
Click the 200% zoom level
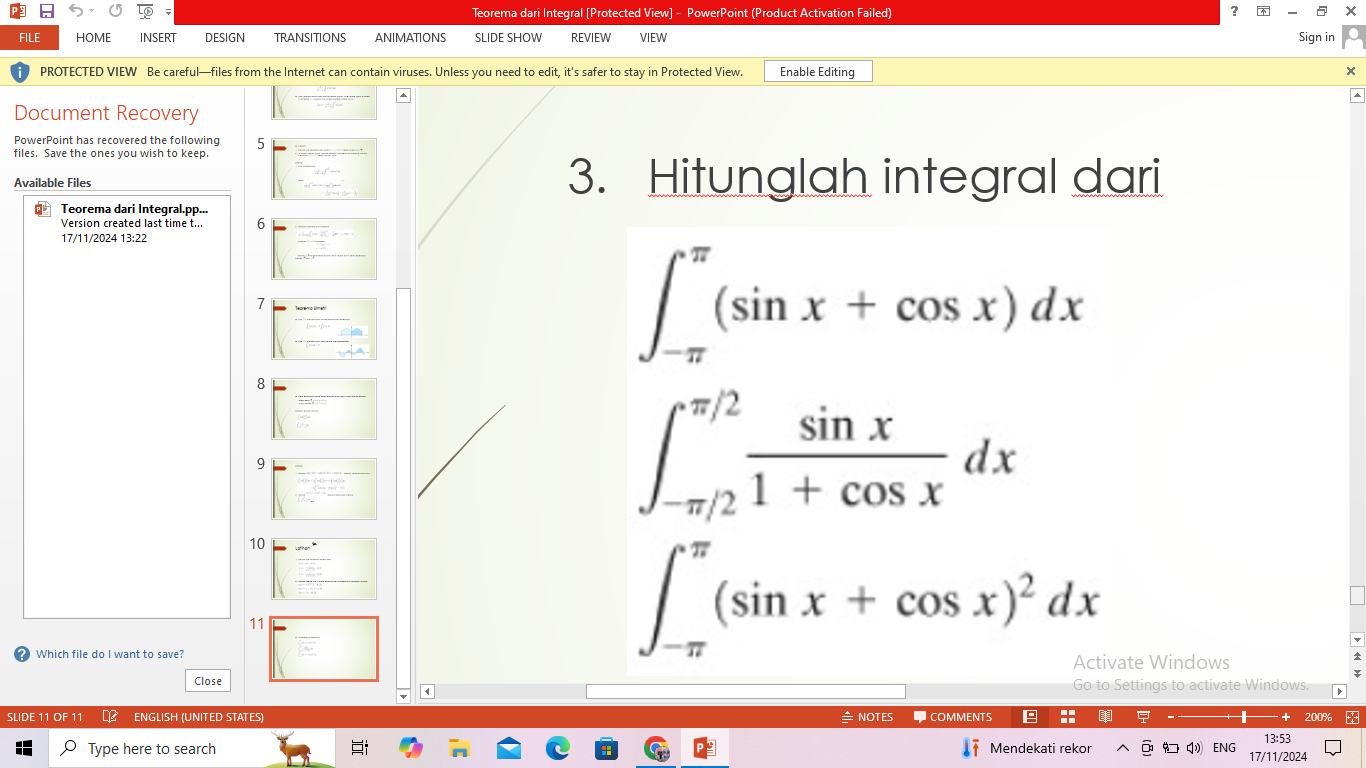tap(1318, 717)
